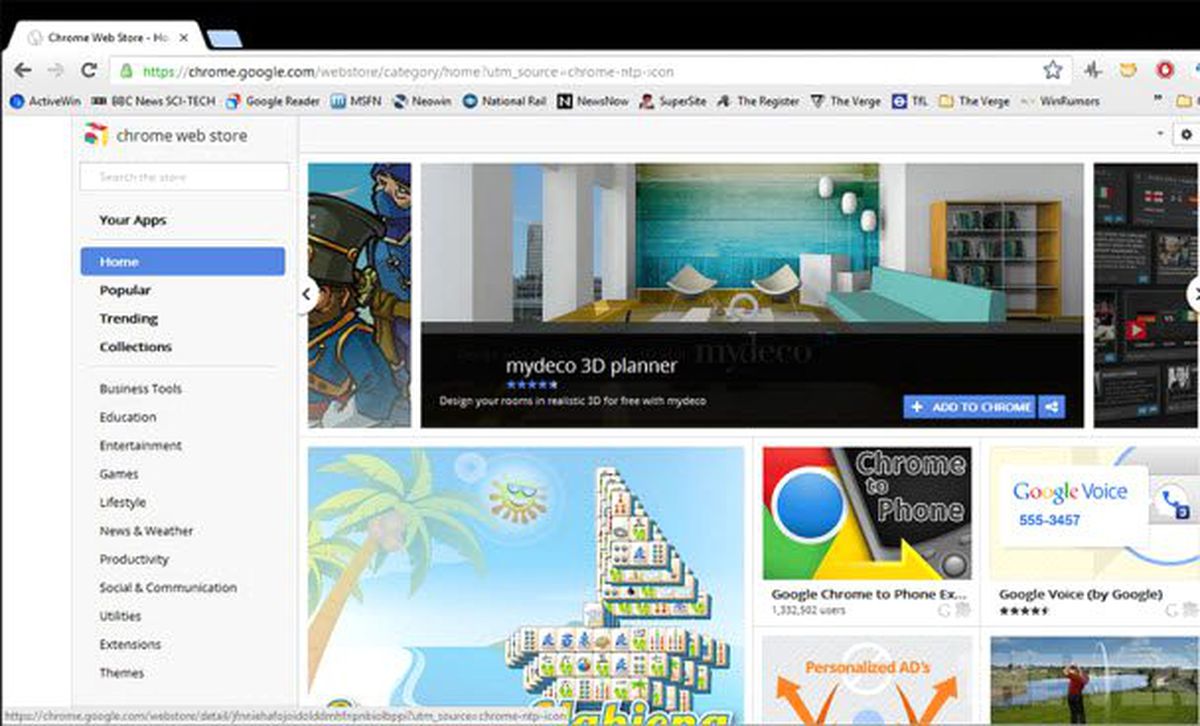Image resolution: width=1200 pixels, height=726 pixels.
Task: Open Google Voice (by Google) title
Action: tap(1080, 594)
